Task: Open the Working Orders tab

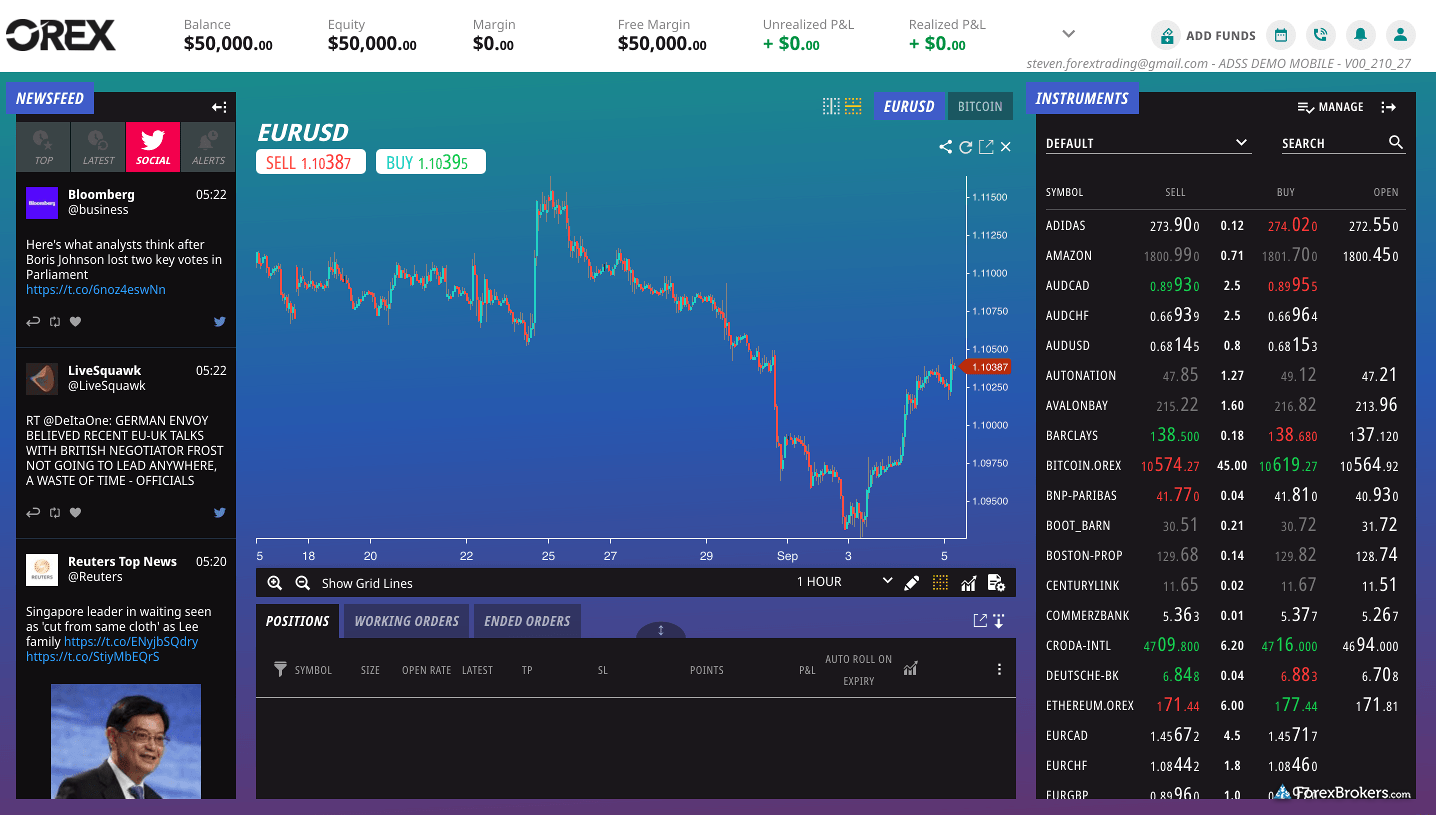Action: 407,621
